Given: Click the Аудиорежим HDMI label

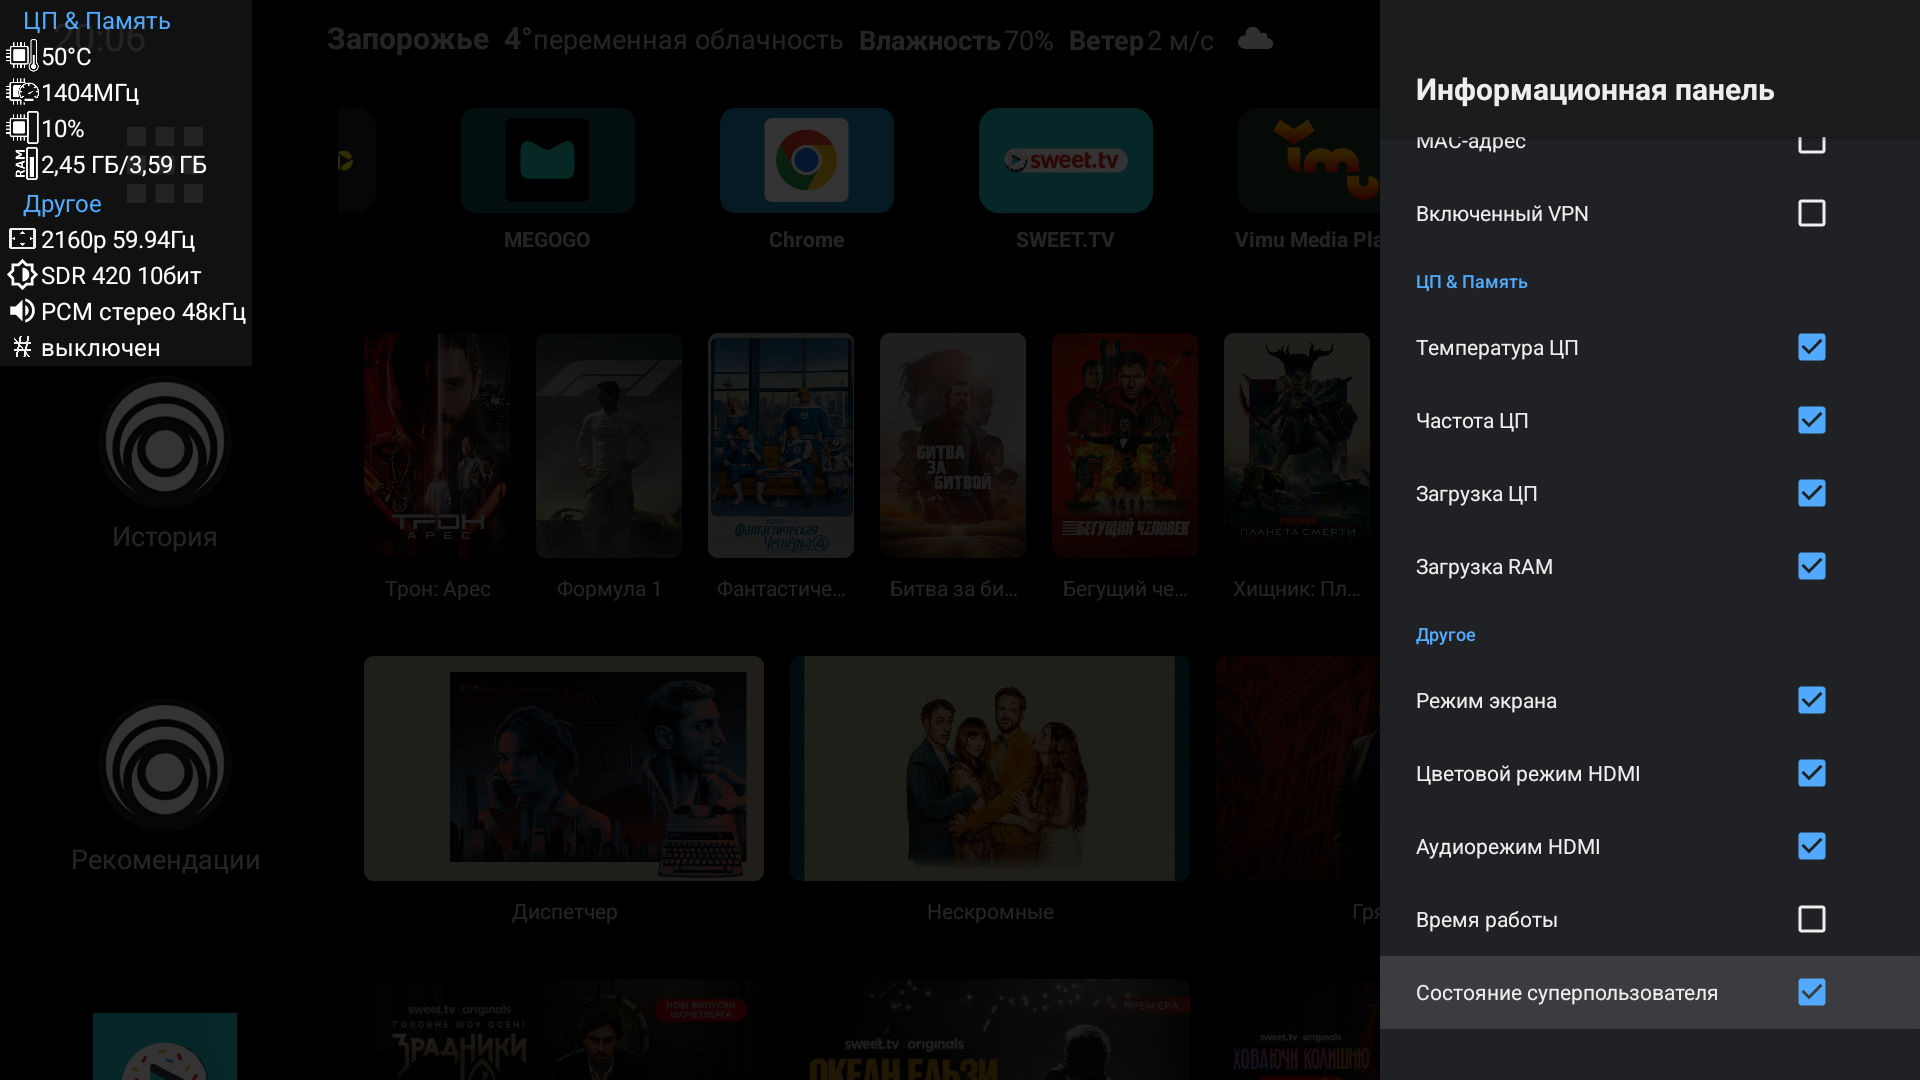Looking at the screenshot, I should [1507, 847].
